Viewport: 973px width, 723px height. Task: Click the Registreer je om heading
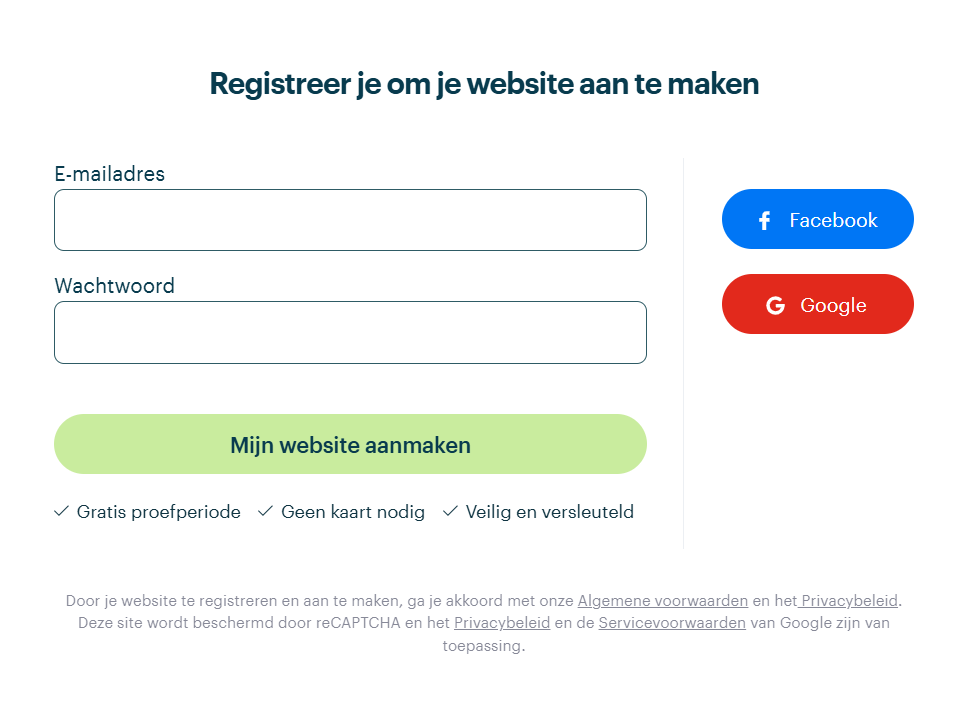[484, 84]
